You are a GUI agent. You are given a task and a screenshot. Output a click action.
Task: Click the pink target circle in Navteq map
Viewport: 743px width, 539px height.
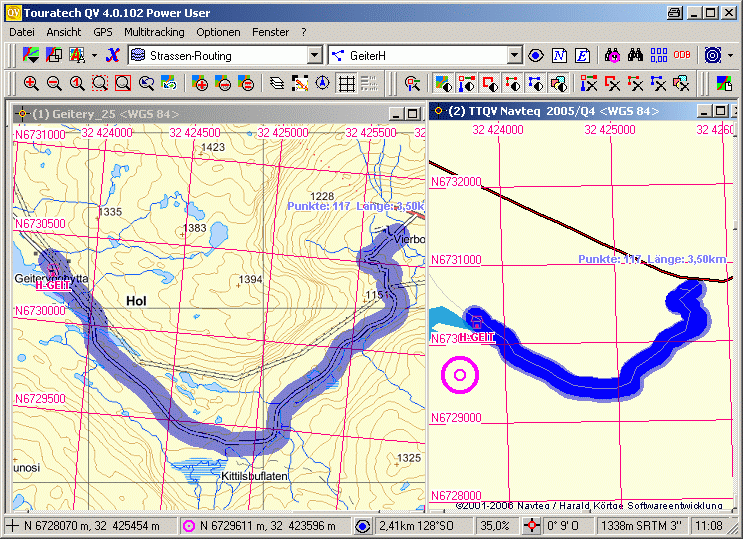click(460, 375)
